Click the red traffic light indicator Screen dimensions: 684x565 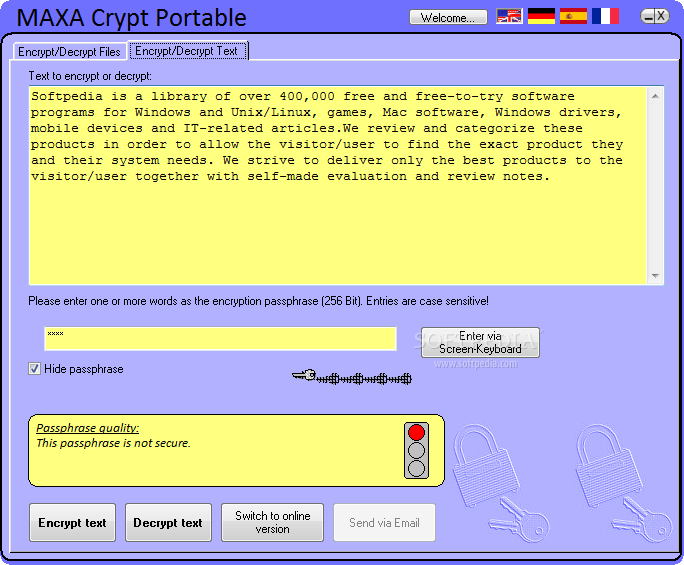416,432
